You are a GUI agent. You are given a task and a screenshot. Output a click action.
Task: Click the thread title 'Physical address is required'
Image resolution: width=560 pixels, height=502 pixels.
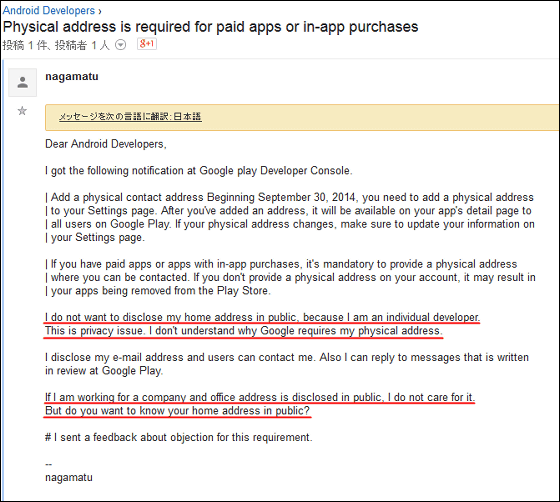[x=210, y=27]
